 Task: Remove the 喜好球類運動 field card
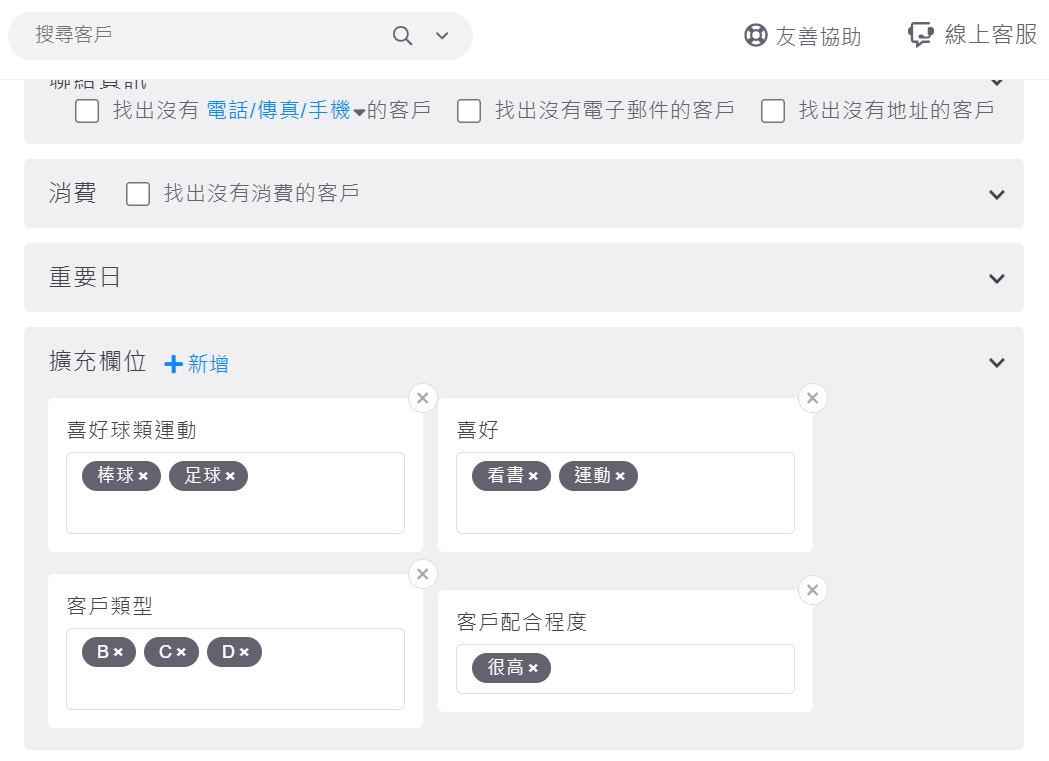[422, 398]
